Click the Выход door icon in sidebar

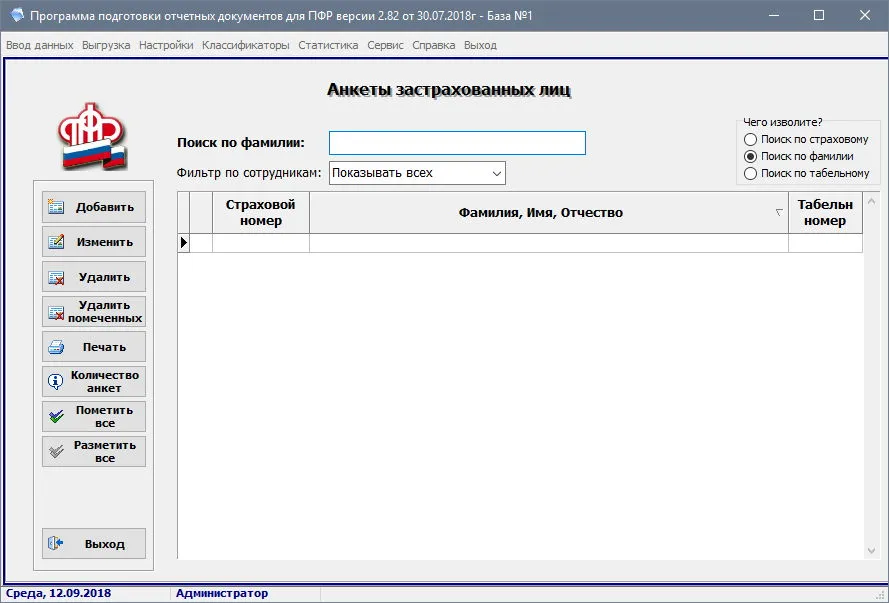click(x=56, y=543)
